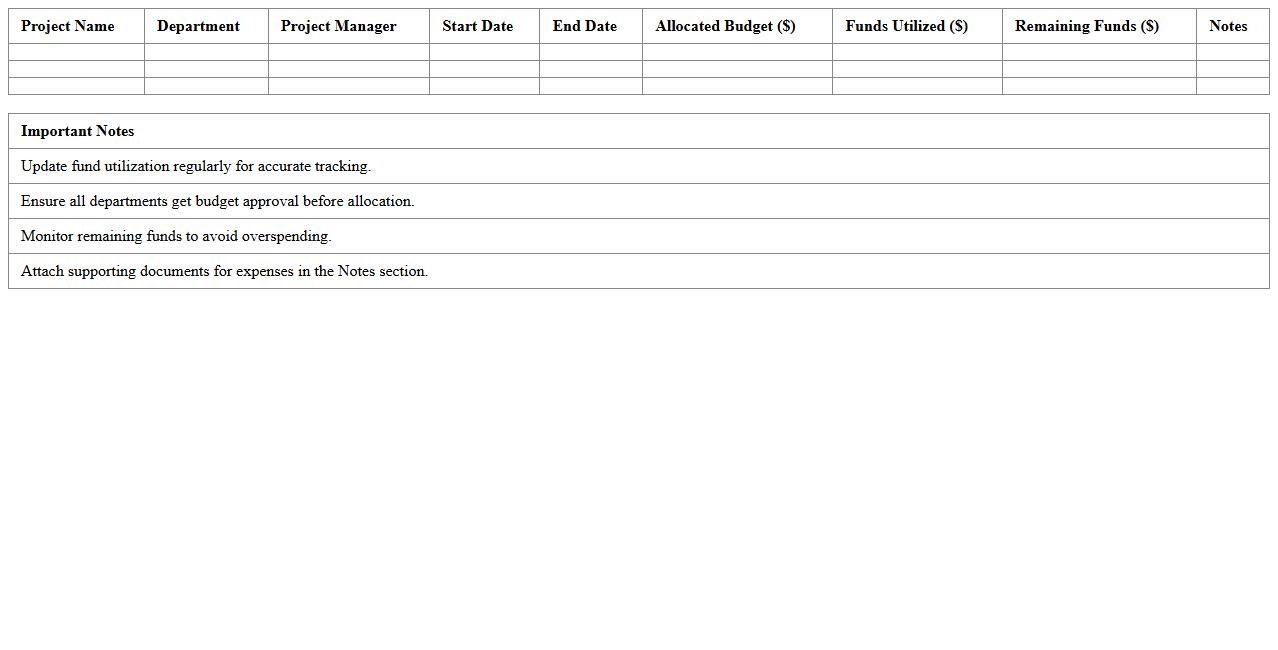The height and width of the screenshot is (650, 1278).
Task: Select the note about monitoring remaining funds
Action: [x=176, y=236]
